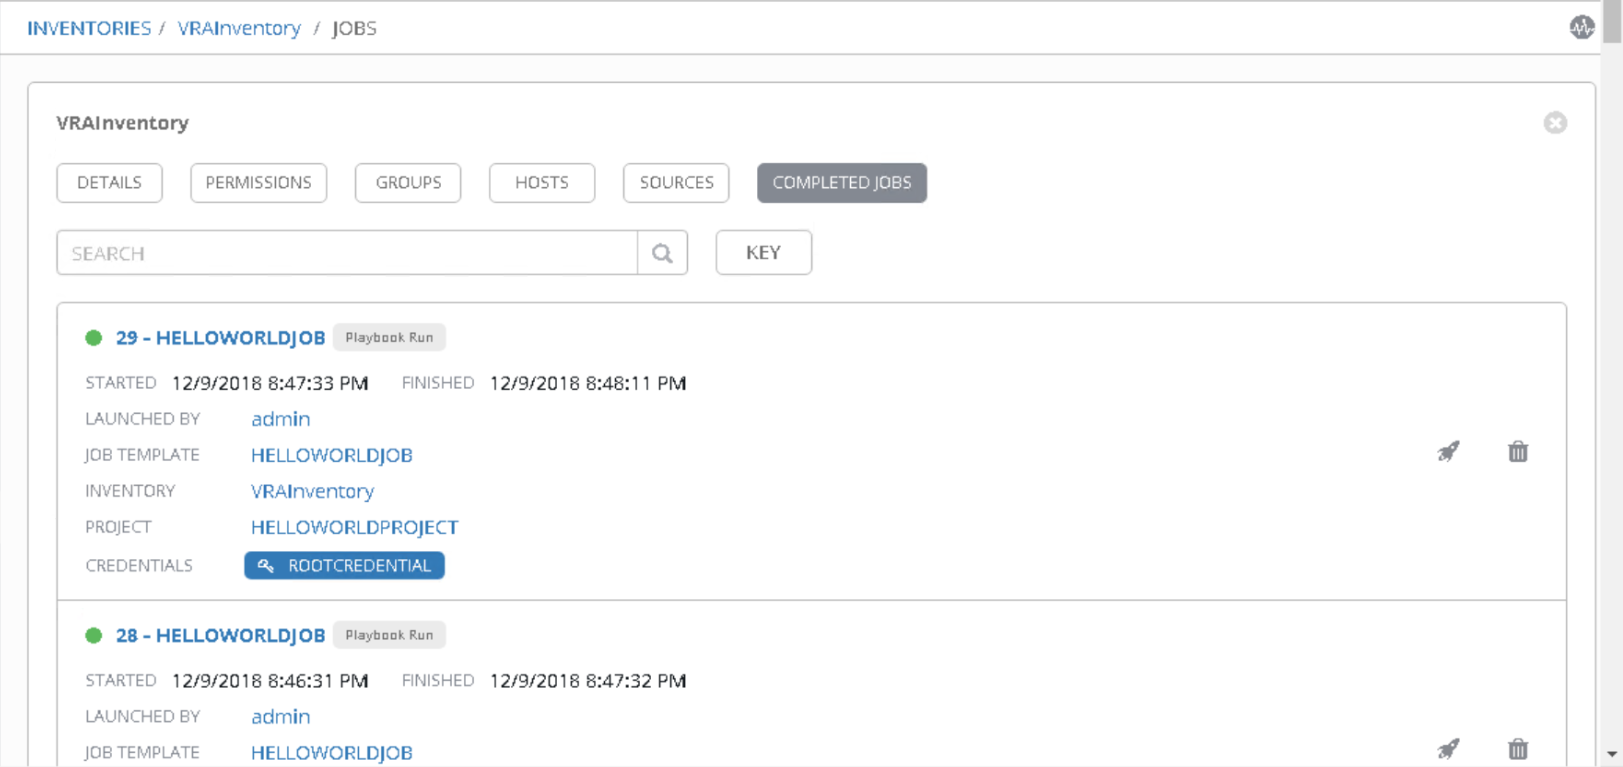Viewport: 1623px width, 767px height.
Task: Click the search magnifier icon
Action: coord(662,253)
